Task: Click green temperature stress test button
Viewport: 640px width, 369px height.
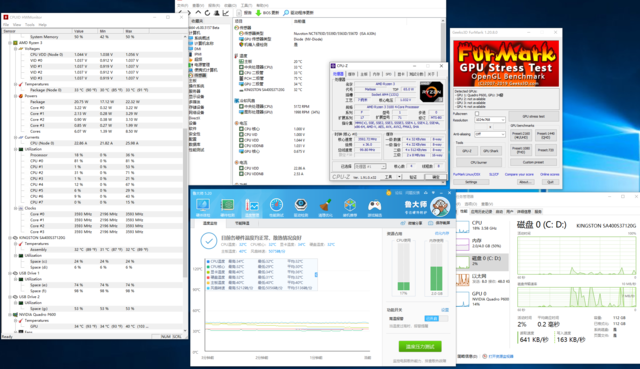Action: click(420, 347)
